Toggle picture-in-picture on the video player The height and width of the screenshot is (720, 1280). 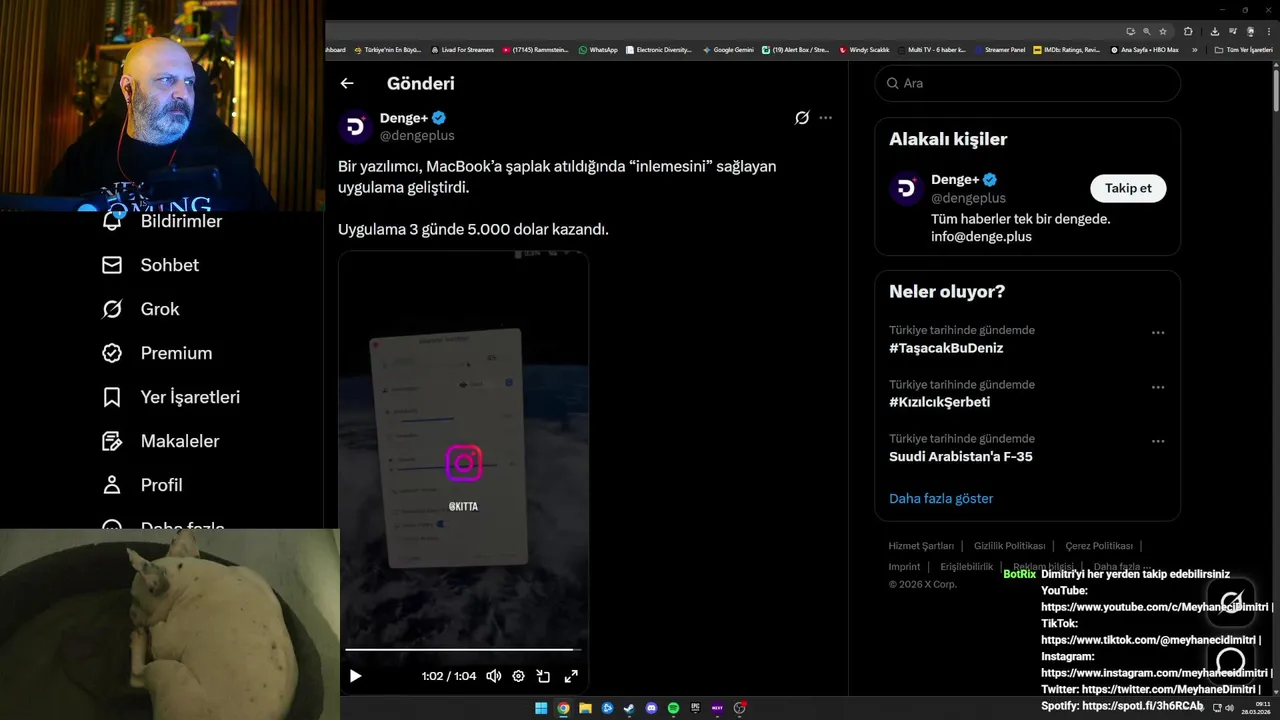pos(543,676)
